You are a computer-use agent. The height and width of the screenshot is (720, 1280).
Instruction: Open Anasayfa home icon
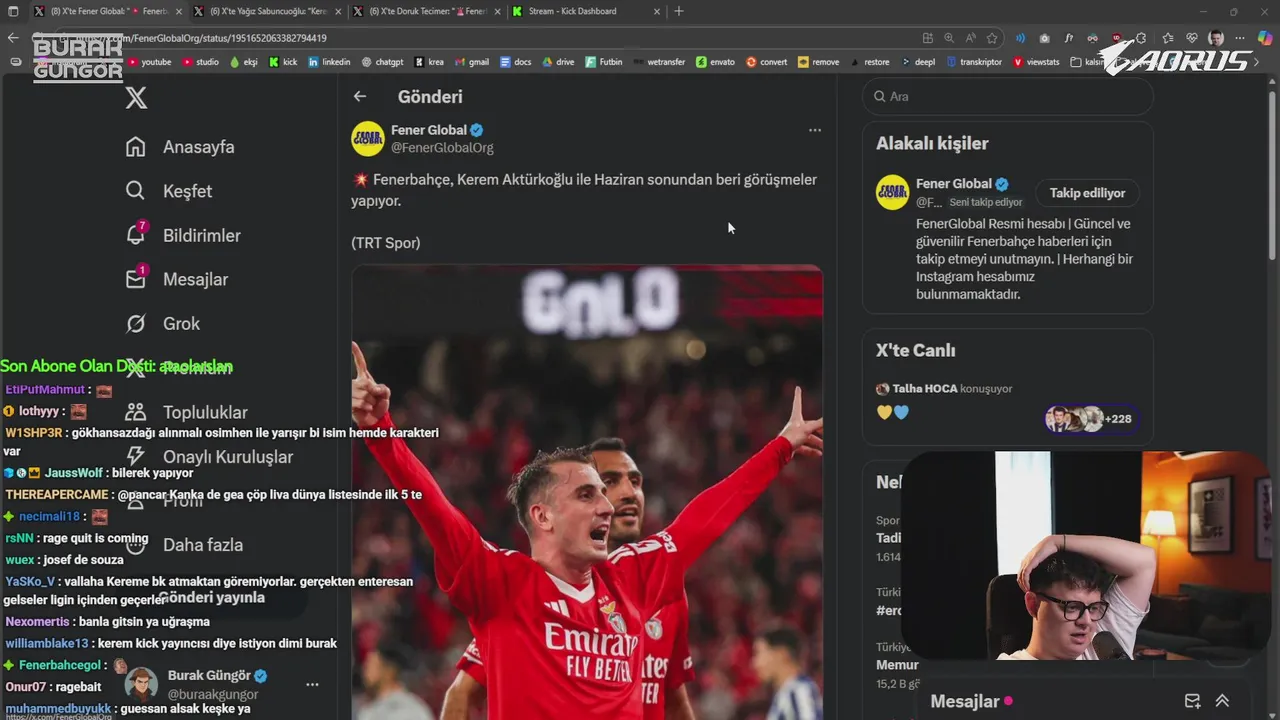[136, 147]
